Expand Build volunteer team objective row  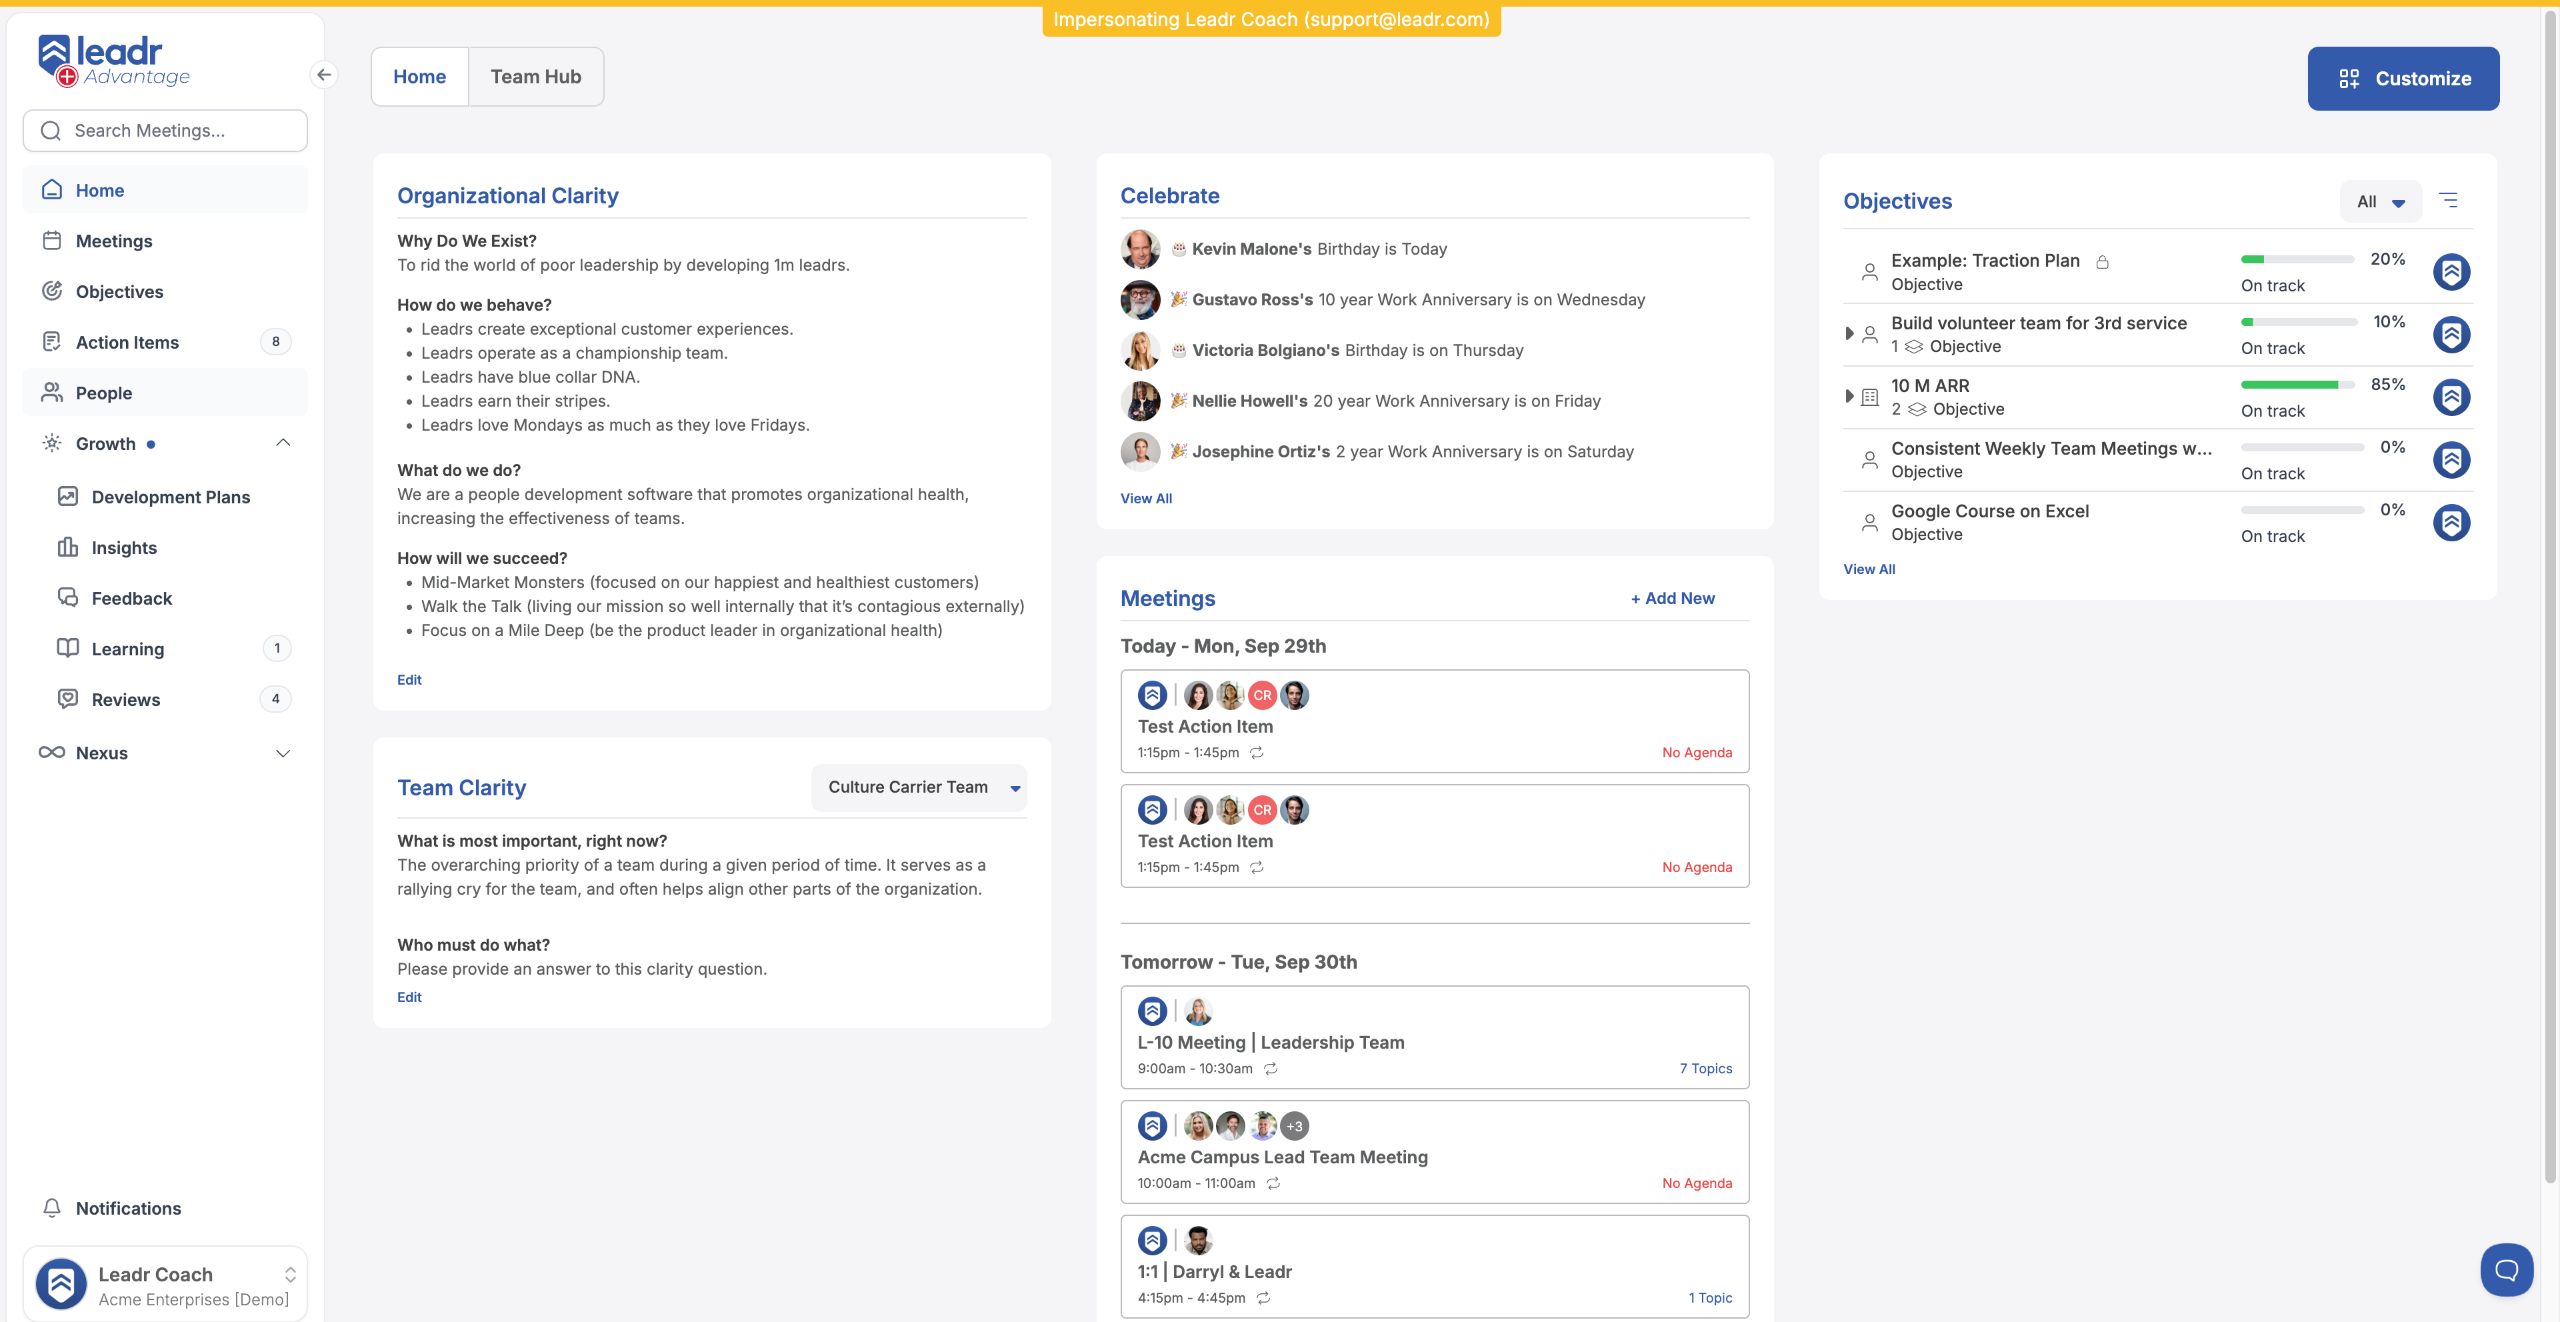(1849, 333)
